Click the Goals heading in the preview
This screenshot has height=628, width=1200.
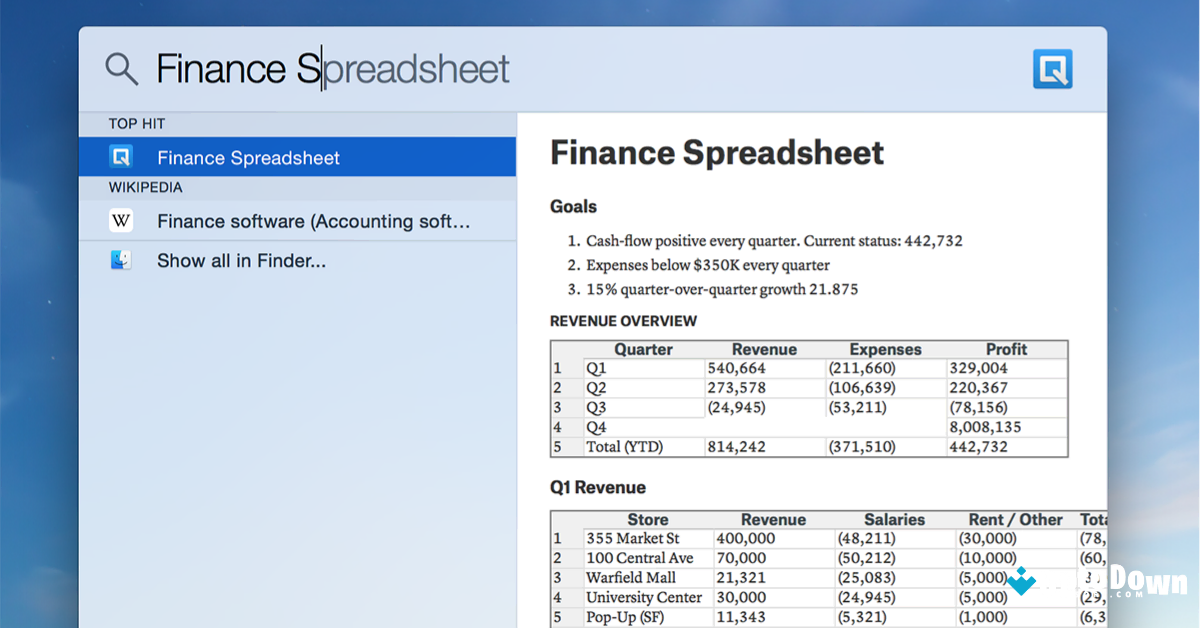tap(573, 207)
